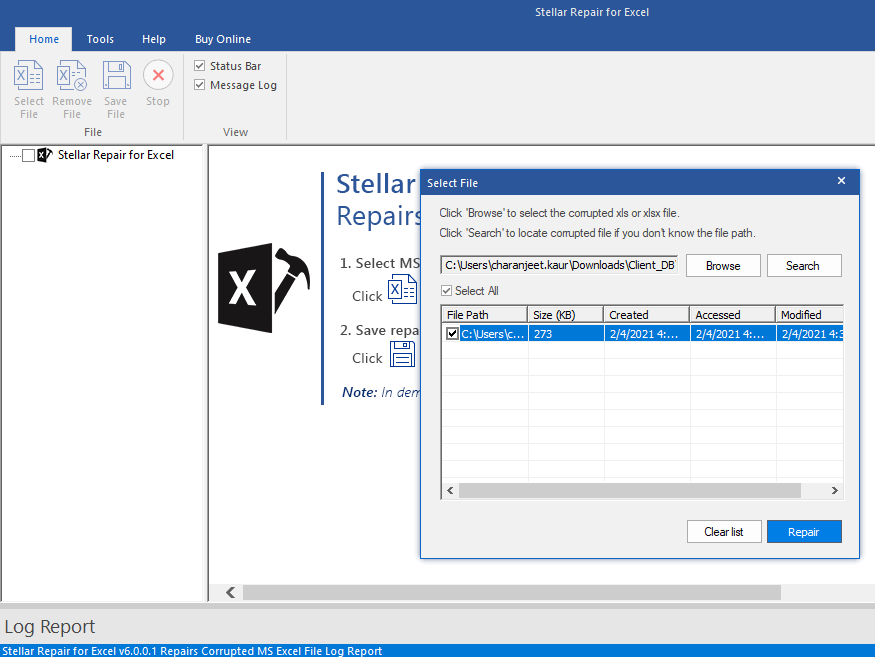The image size is (875, 657).
Task: Click the floppy disk Save icon in instructions
Action: click(402, 354)
